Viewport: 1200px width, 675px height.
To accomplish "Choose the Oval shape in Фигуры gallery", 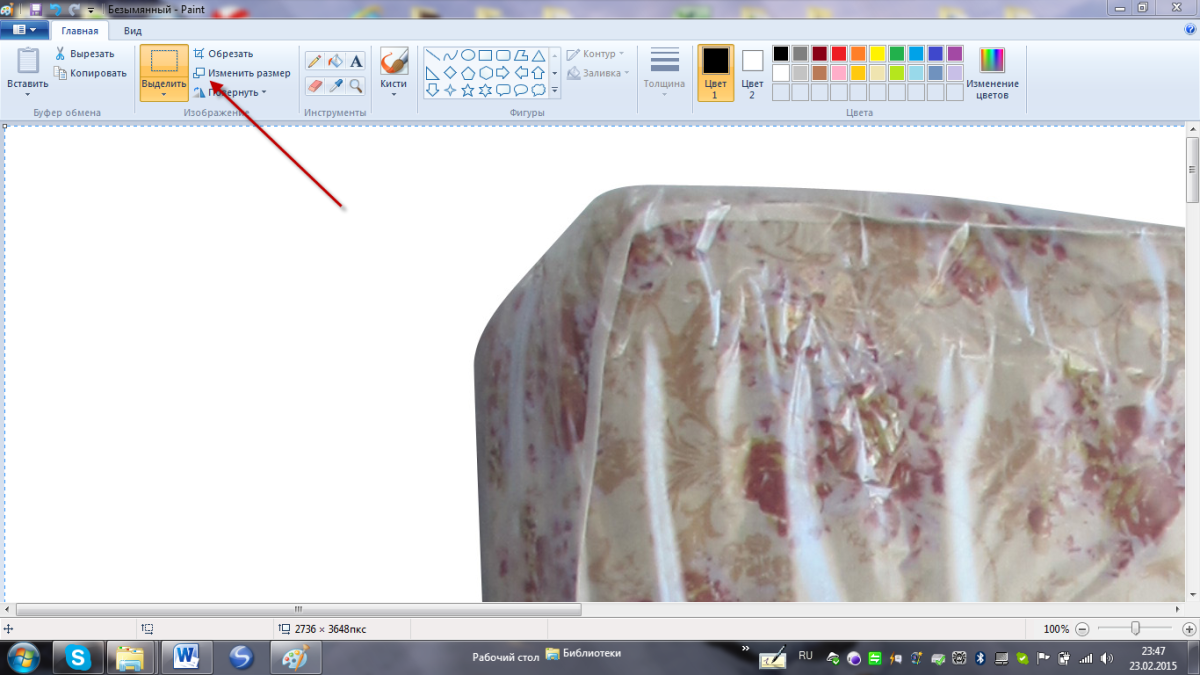I will 467,55.
